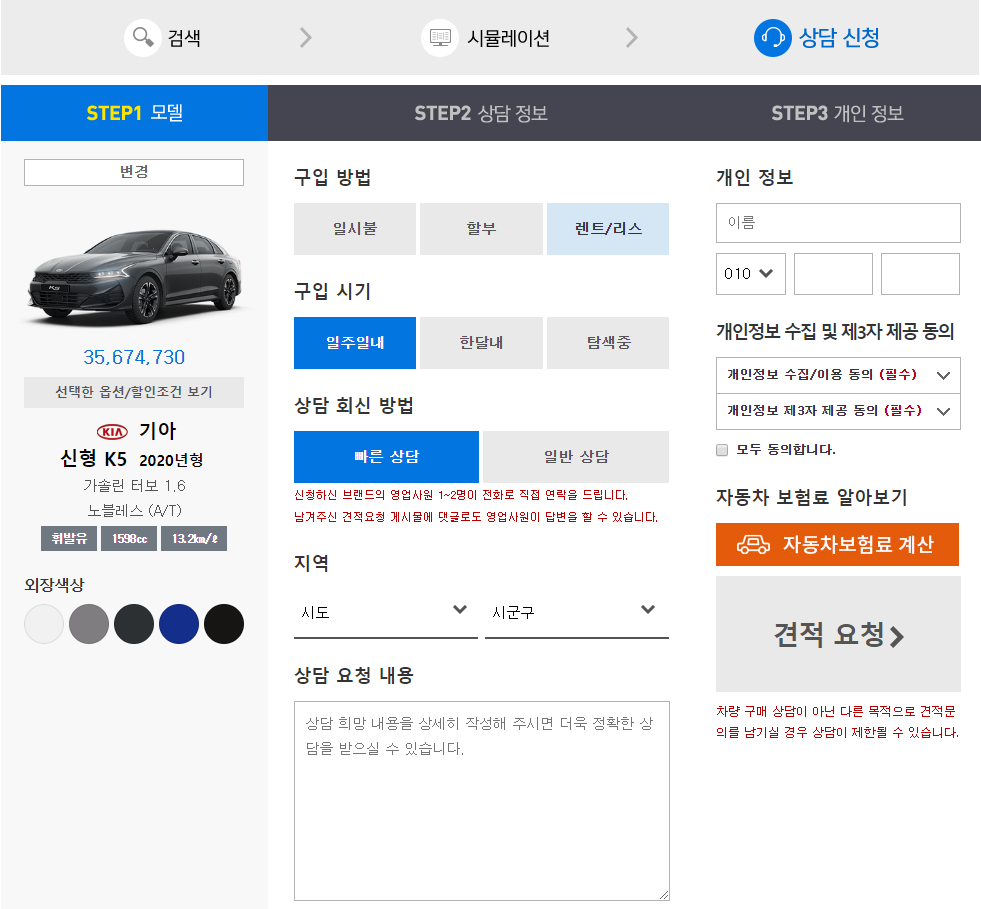Screen dimensions: 981x909
Task: Open 선택한 옵션/할인조건 보기
Action: pos(134,392)
